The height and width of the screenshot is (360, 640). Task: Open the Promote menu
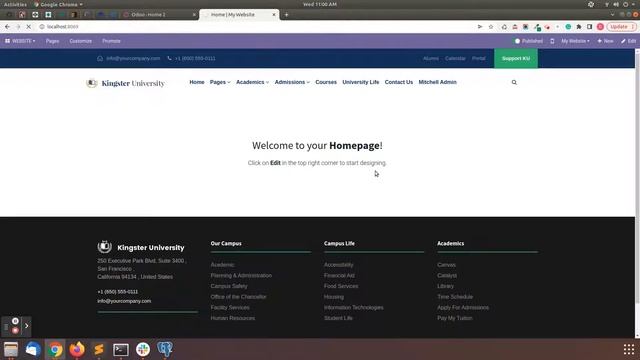pos(111,41)
